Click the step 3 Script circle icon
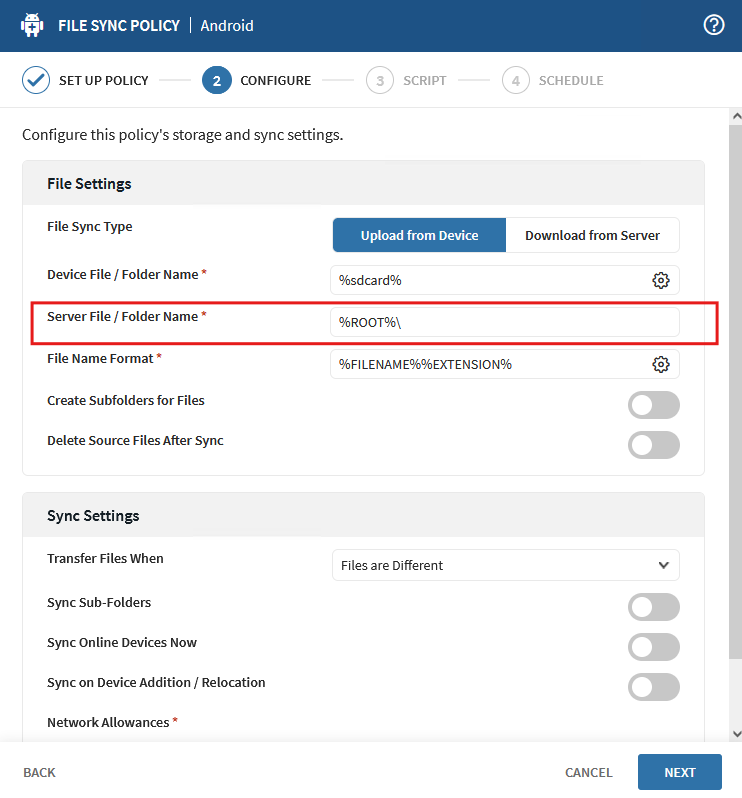 tap(380, 80)
